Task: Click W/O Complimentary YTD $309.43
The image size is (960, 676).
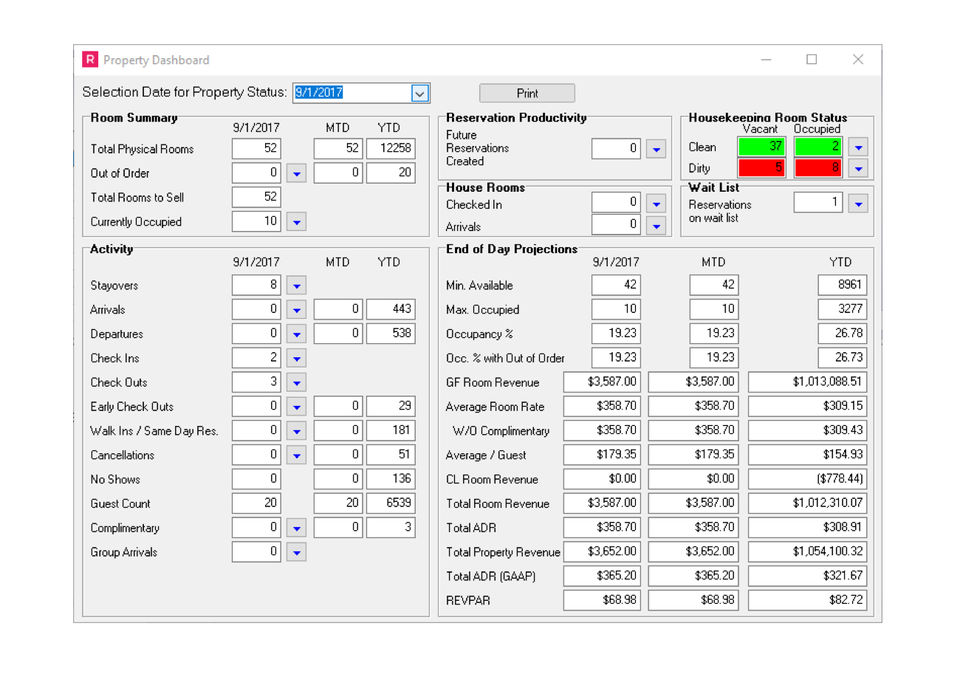Action: coord(807,431)
